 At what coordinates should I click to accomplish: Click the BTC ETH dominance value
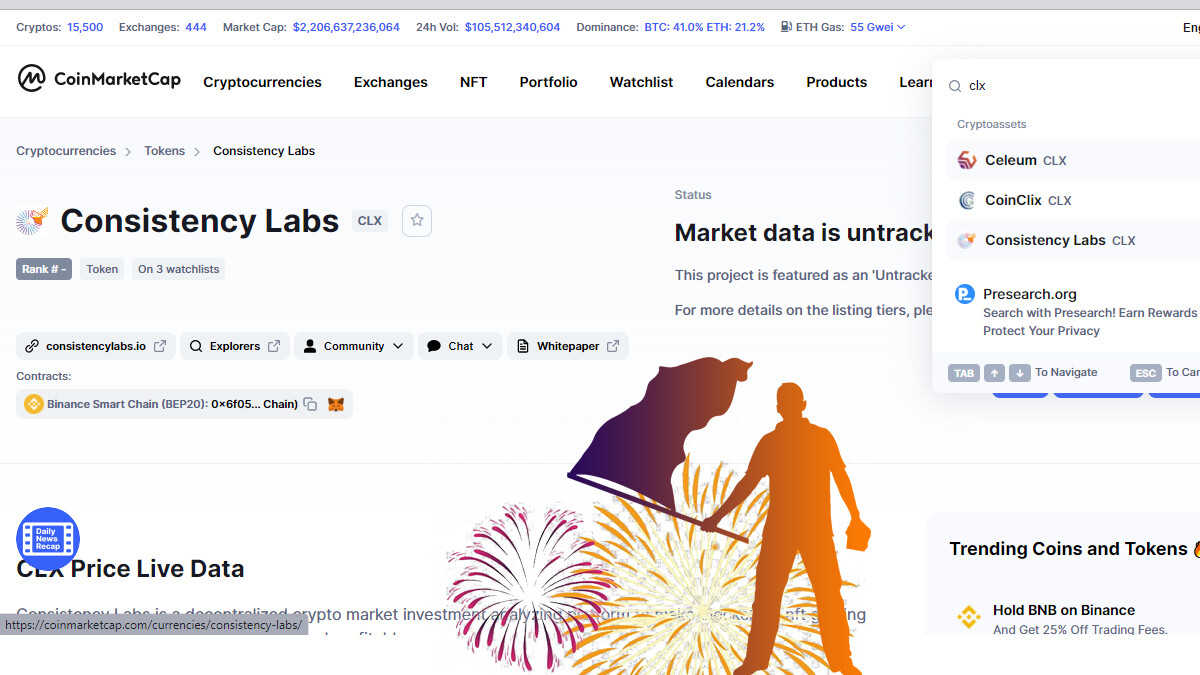705,27
